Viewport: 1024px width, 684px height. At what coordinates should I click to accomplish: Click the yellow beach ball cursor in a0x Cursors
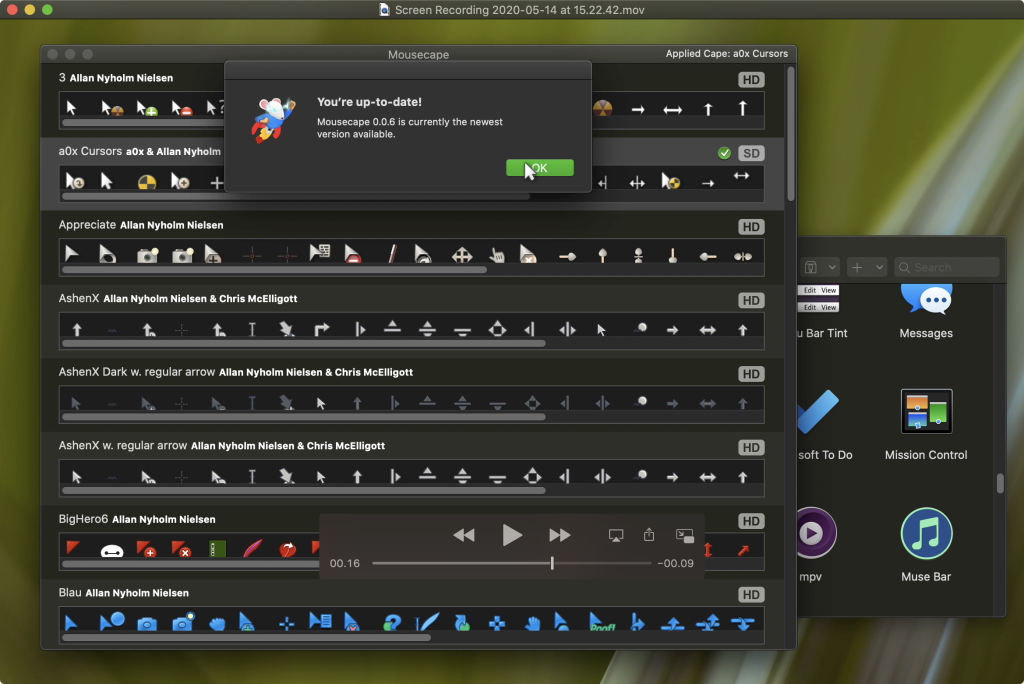147,182
